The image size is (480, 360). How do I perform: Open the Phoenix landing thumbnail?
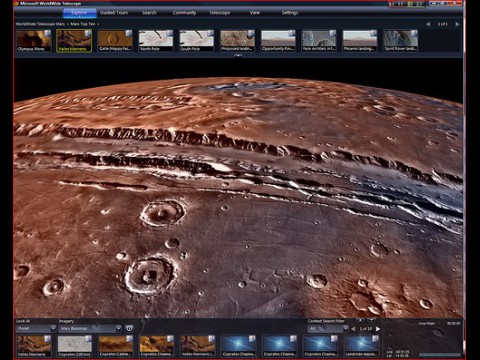point(360,41)
